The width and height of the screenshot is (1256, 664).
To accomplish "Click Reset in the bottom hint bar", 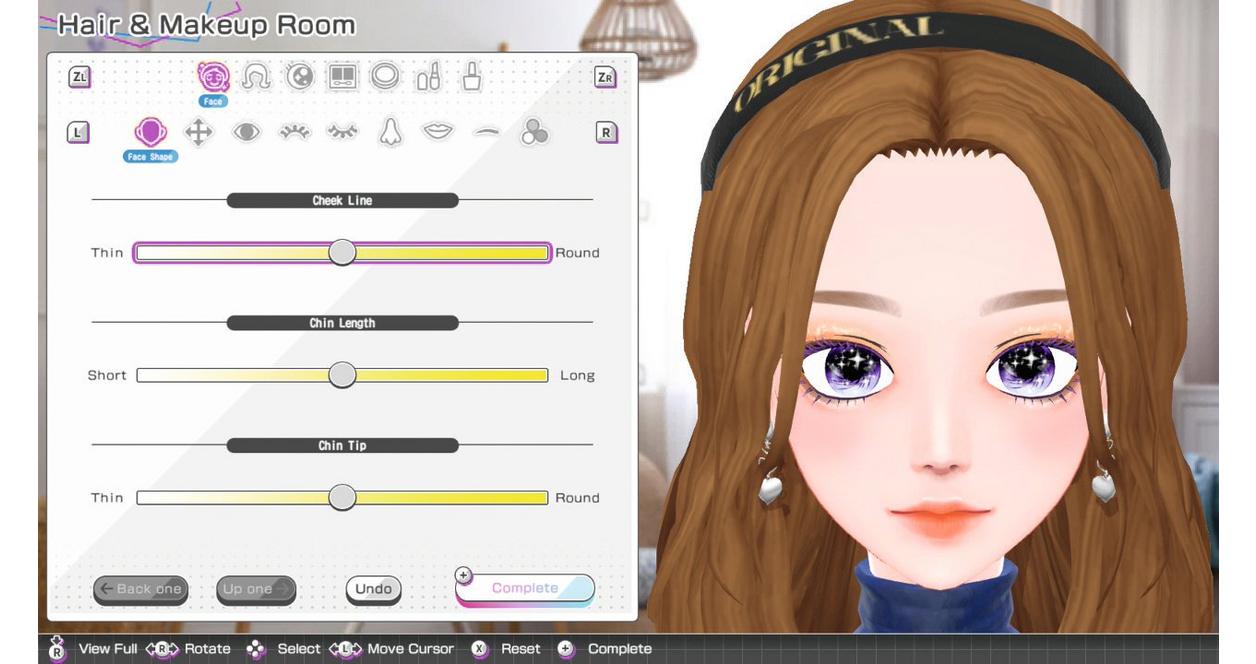I will [x=520, y=649].
